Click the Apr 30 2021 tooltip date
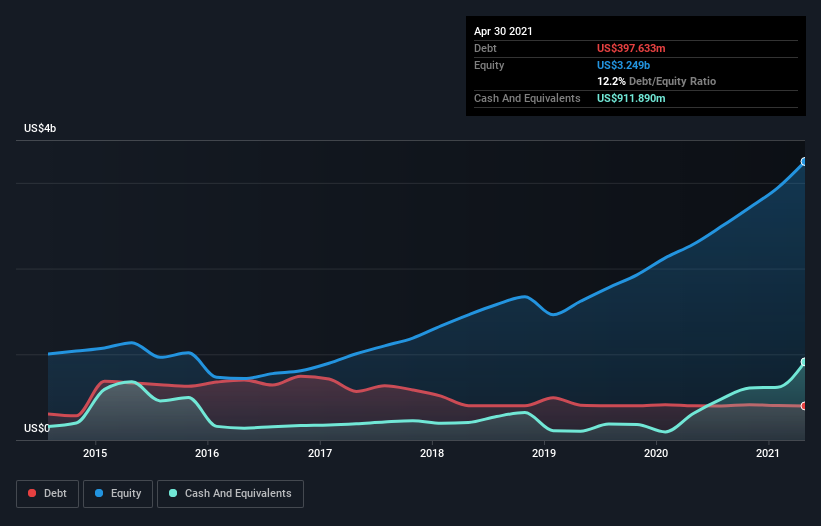This screenshot has height=526, width=821. tap(503, 31)
